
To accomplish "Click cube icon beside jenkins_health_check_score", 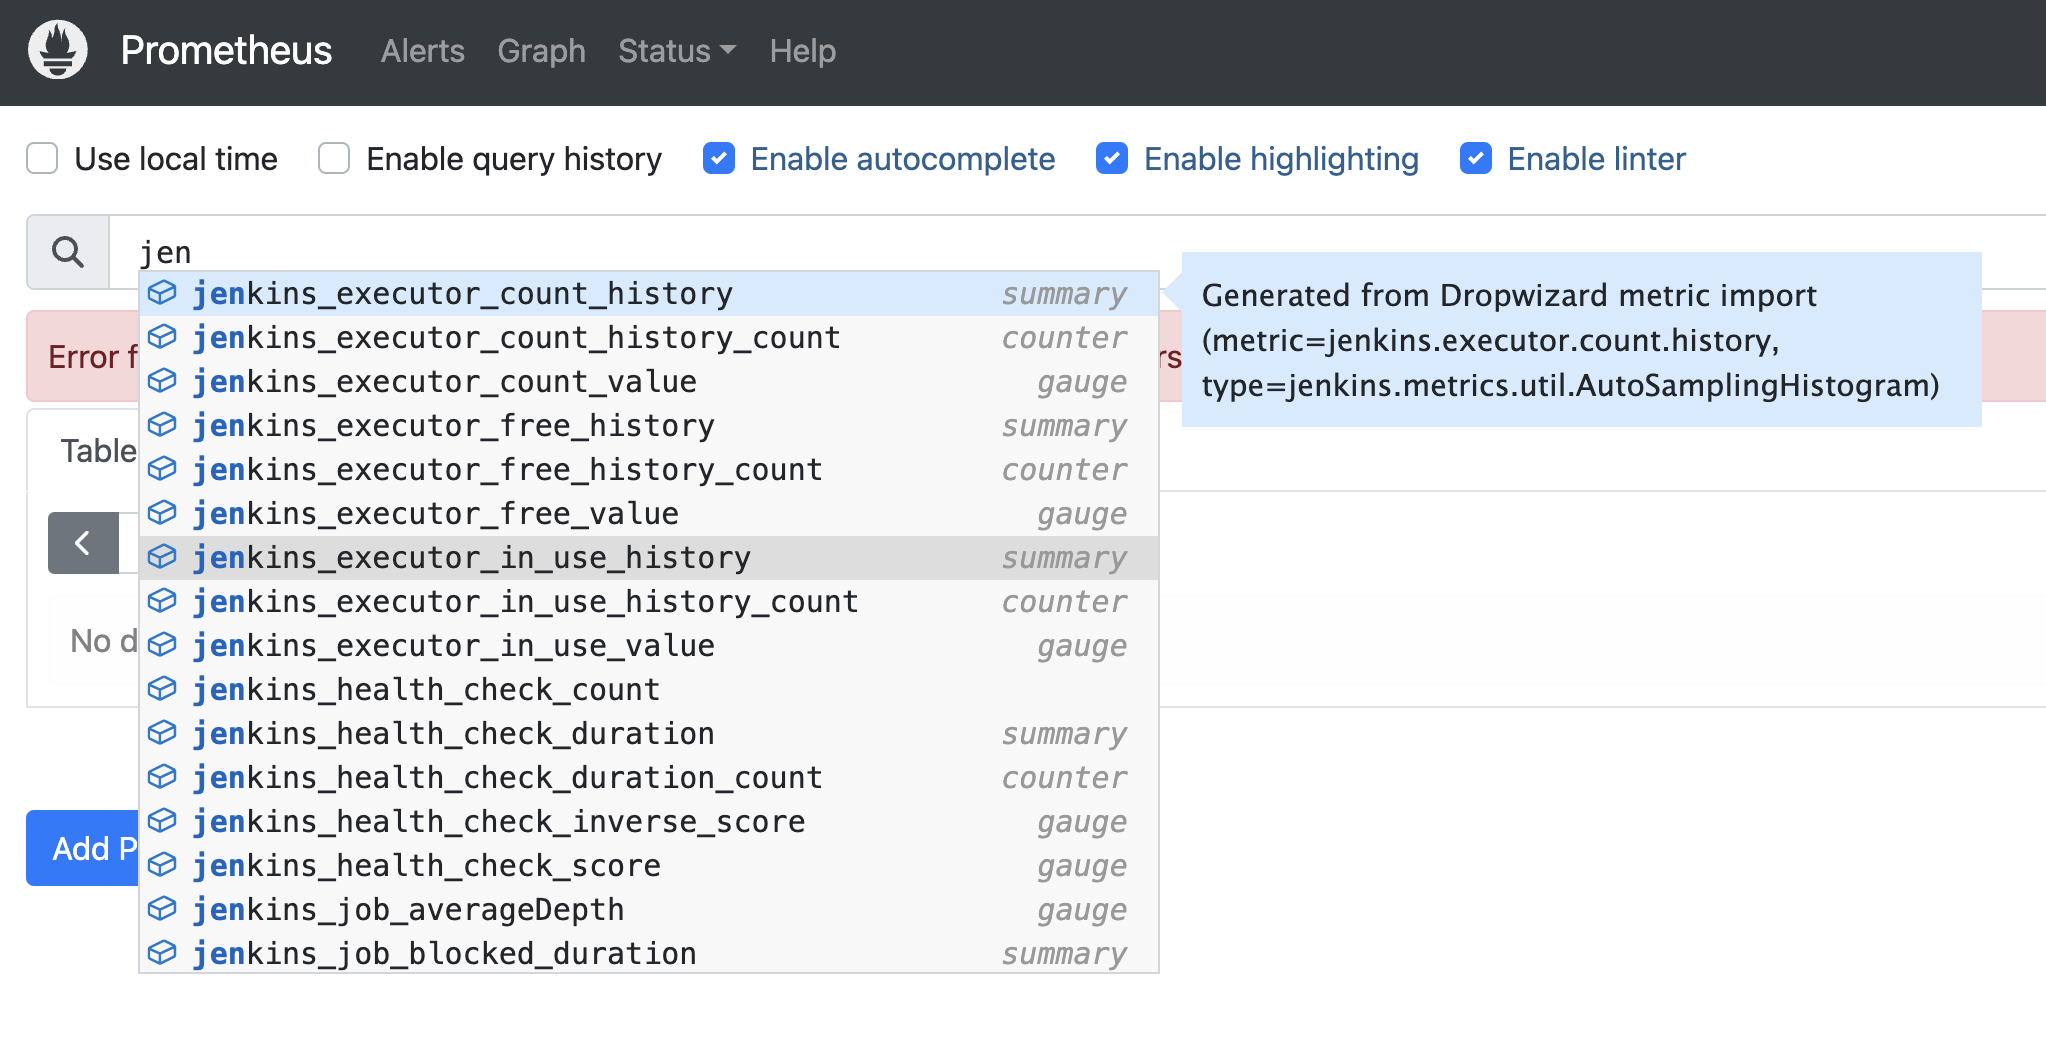I will pos(162,865).
